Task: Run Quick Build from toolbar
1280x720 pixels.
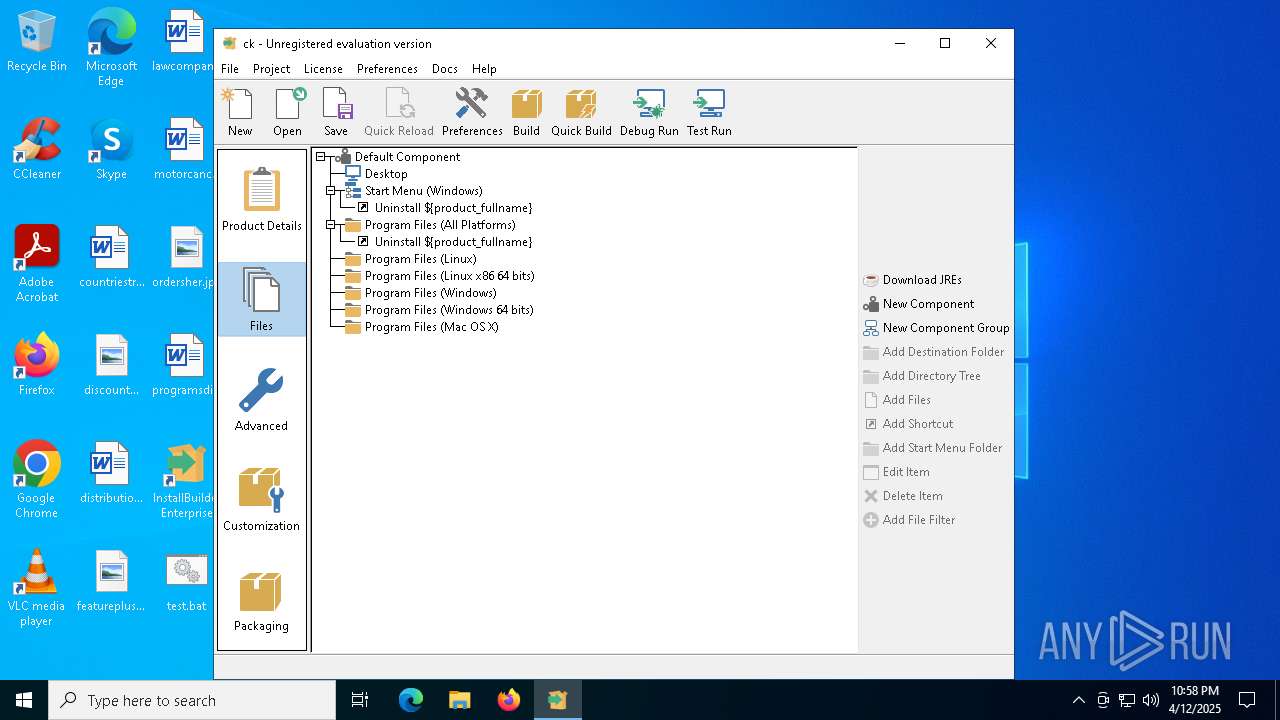Action: [581, 112]
